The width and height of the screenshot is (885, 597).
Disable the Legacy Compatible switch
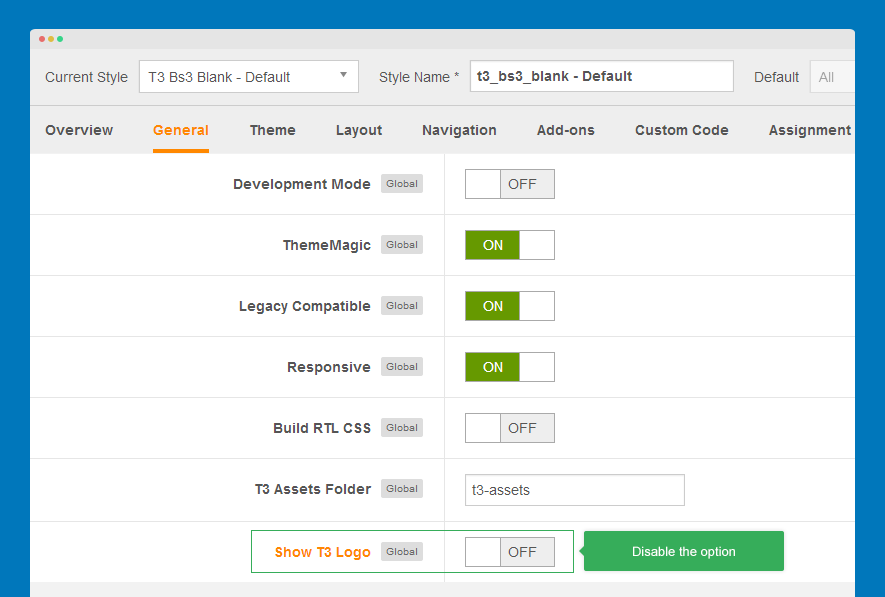(x=509, y=306)
